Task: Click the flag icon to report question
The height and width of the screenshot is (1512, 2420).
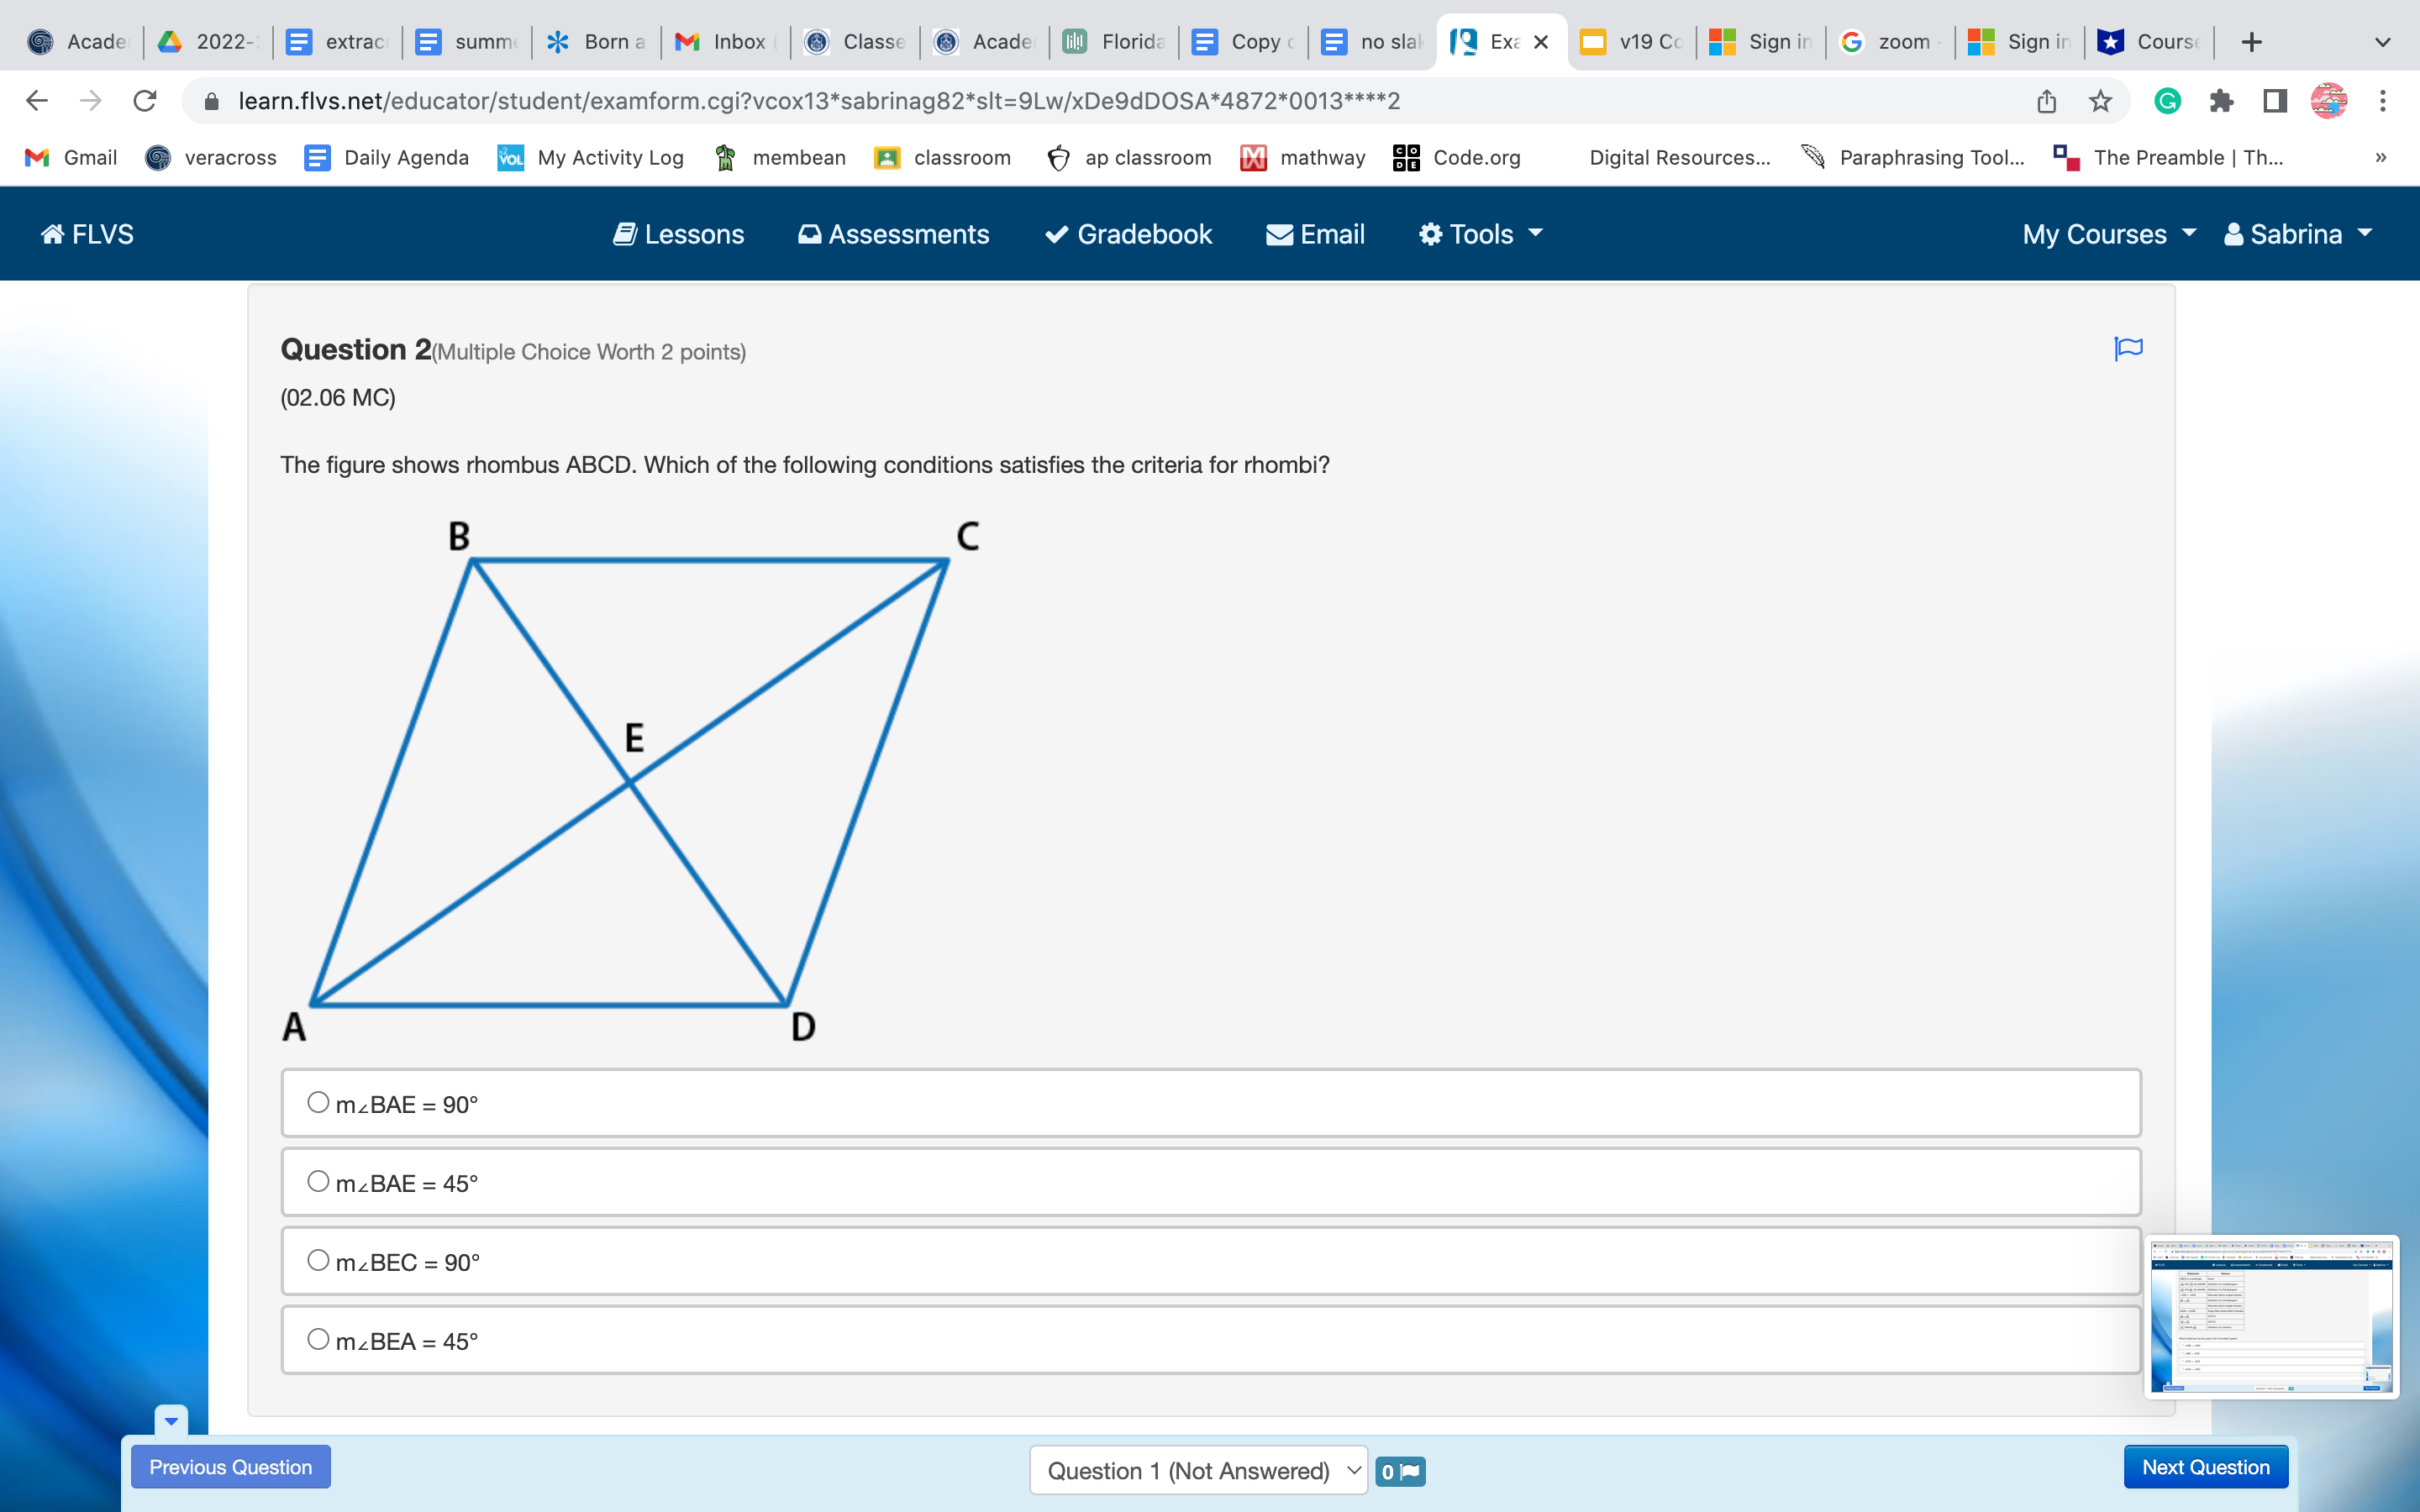Action: [2128, 349]
